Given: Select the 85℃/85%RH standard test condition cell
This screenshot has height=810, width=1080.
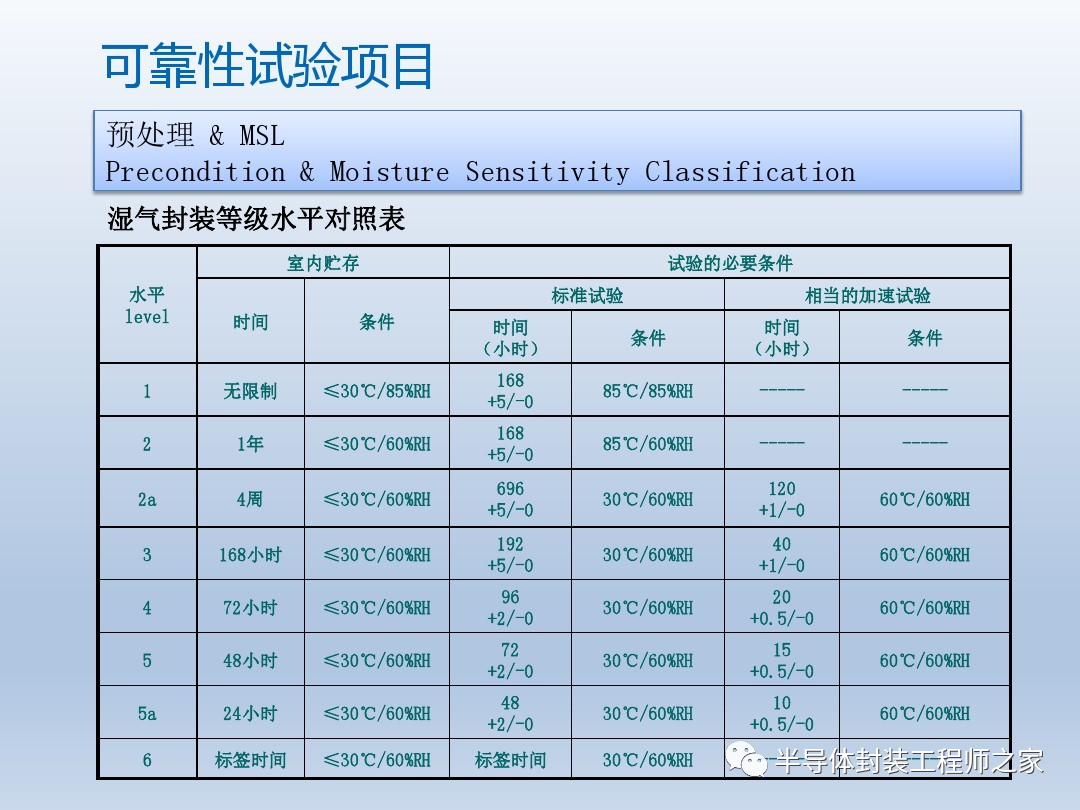Looking at the screenshot, I should 647,391.
